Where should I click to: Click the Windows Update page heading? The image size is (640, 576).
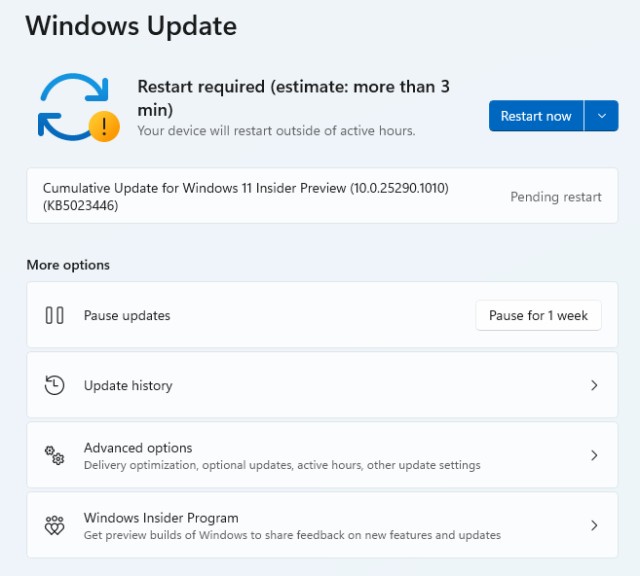[131, 26]
